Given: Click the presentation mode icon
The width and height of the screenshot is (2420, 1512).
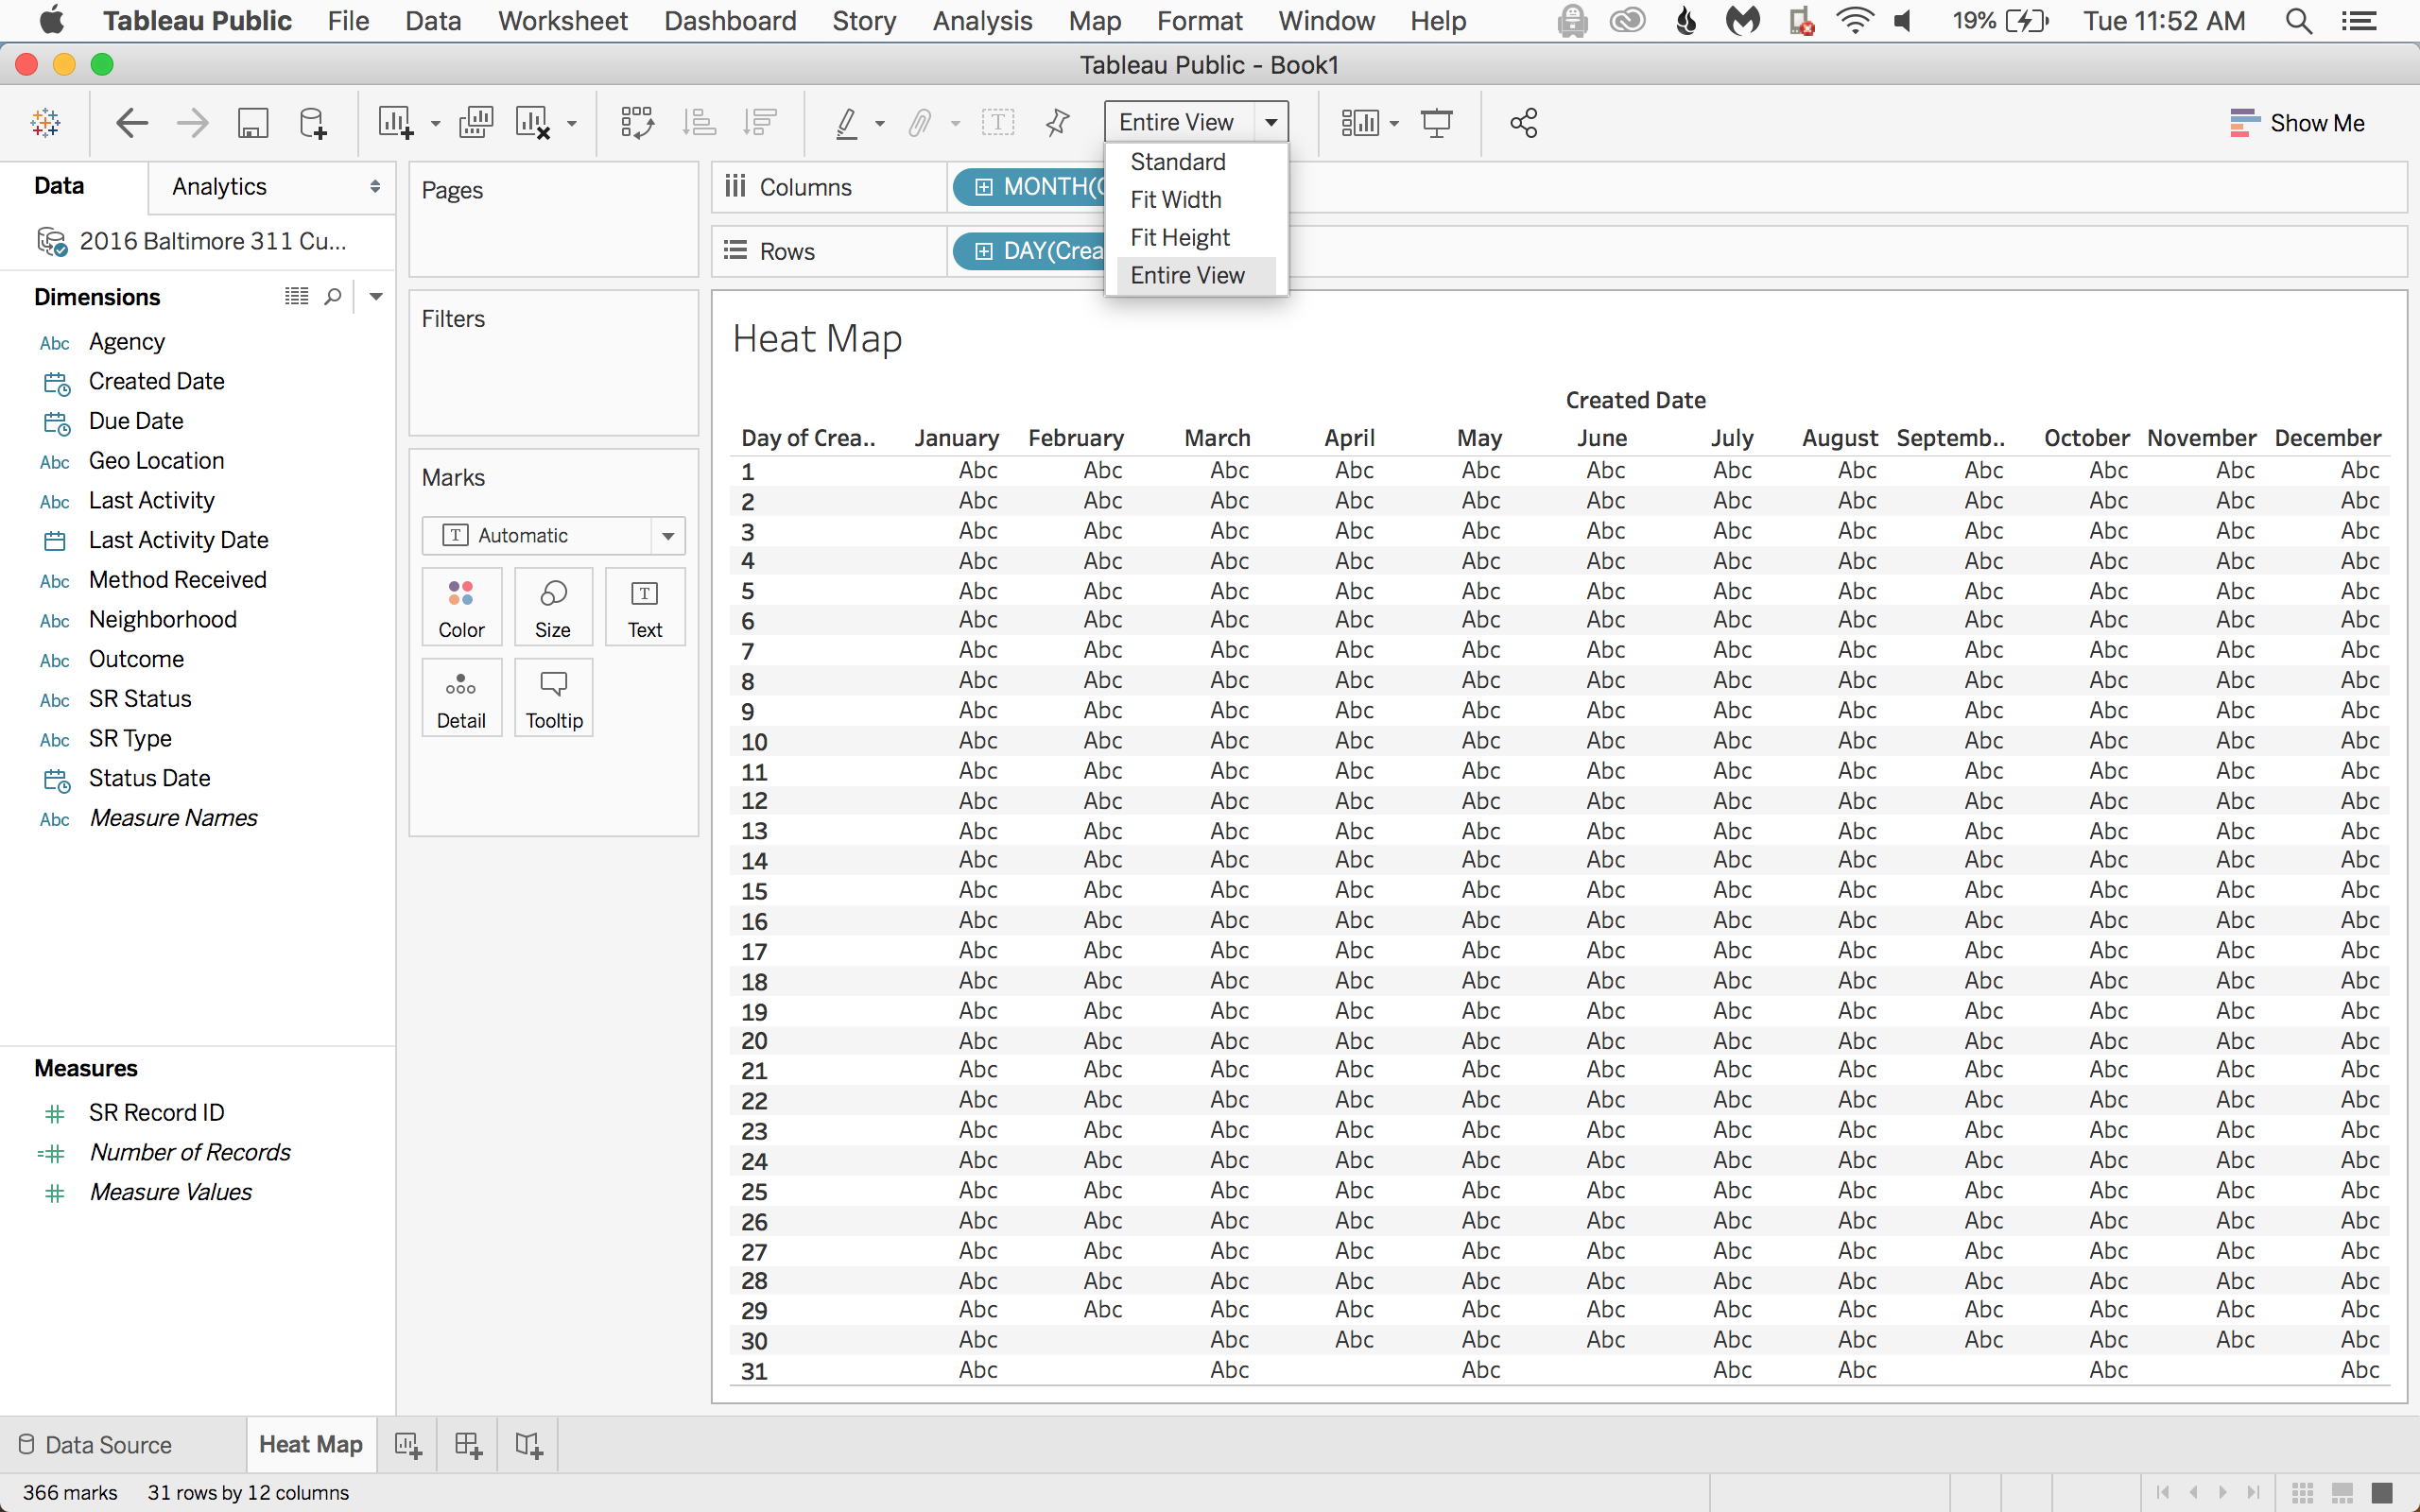Looking at the screenshot, I should click(1437, 123).
